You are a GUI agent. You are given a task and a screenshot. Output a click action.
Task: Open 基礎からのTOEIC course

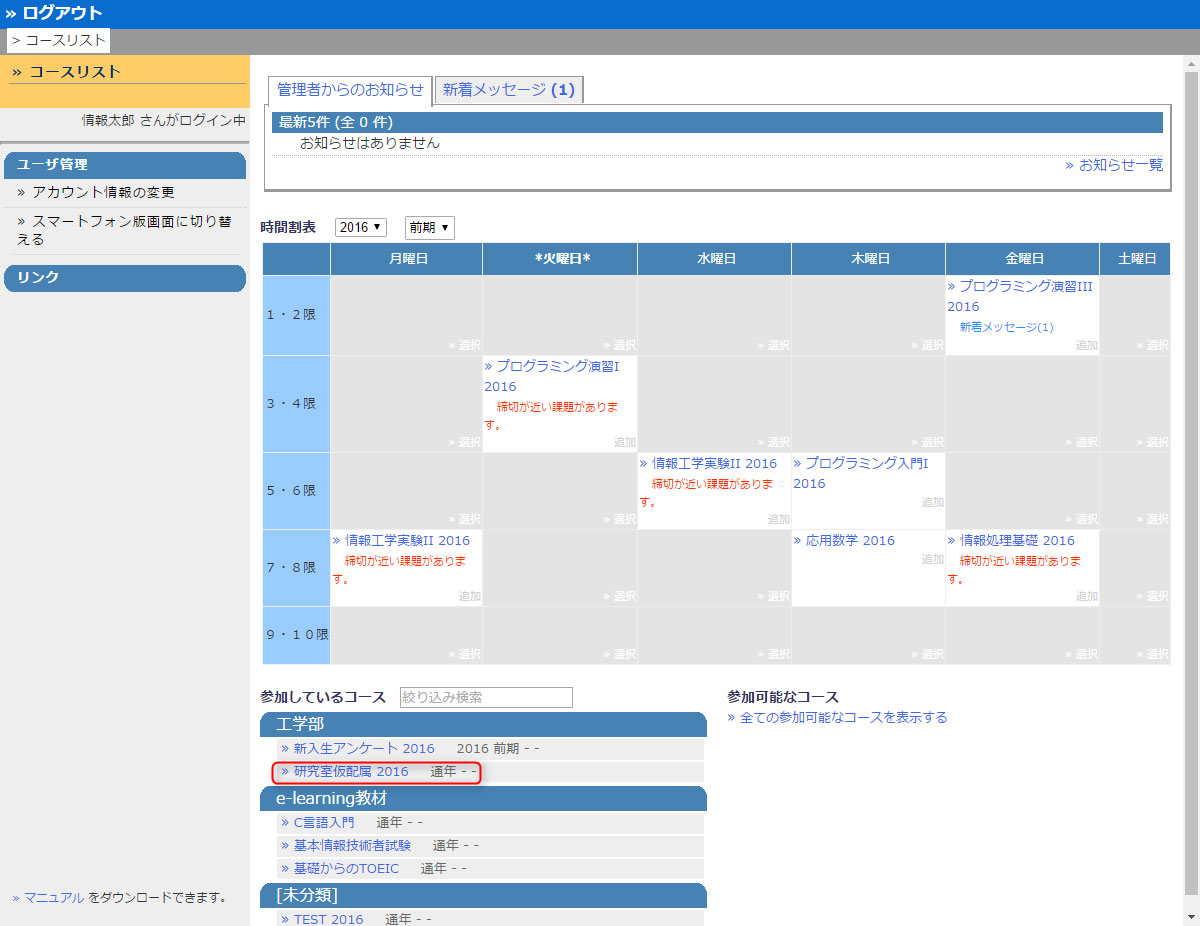(x=346, y=869)
